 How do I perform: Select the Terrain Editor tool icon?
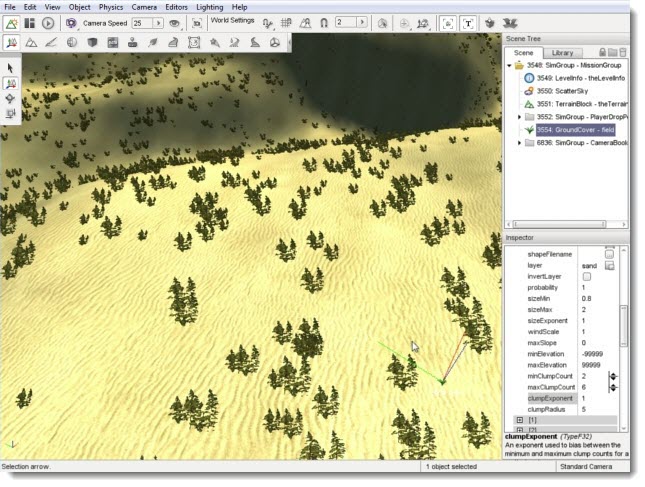pyautogui.click(x=31, y=43)
